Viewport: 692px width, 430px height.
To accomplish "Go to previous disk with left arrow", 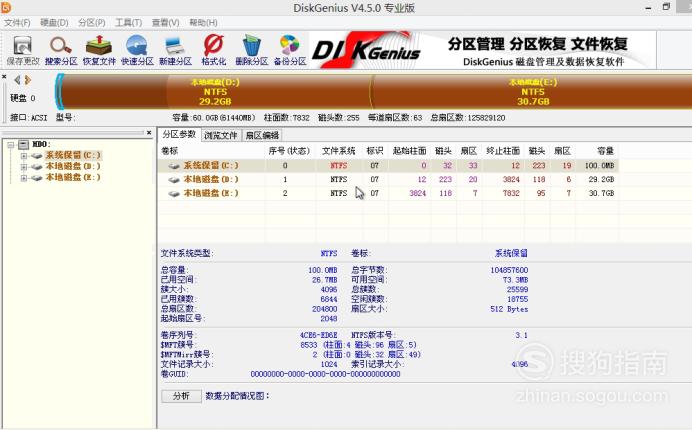I will 17,80.
